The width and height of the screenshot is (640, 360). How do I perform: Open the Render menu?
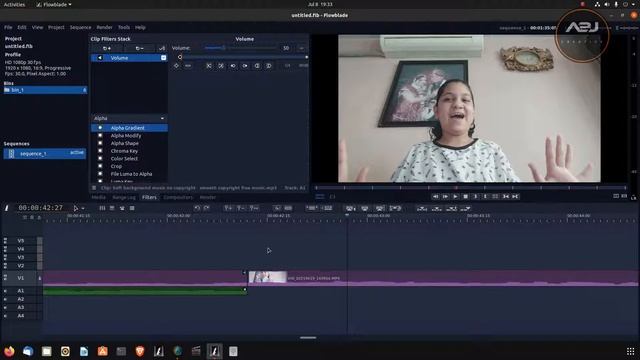pyautogui.click(x=104, y=27)
